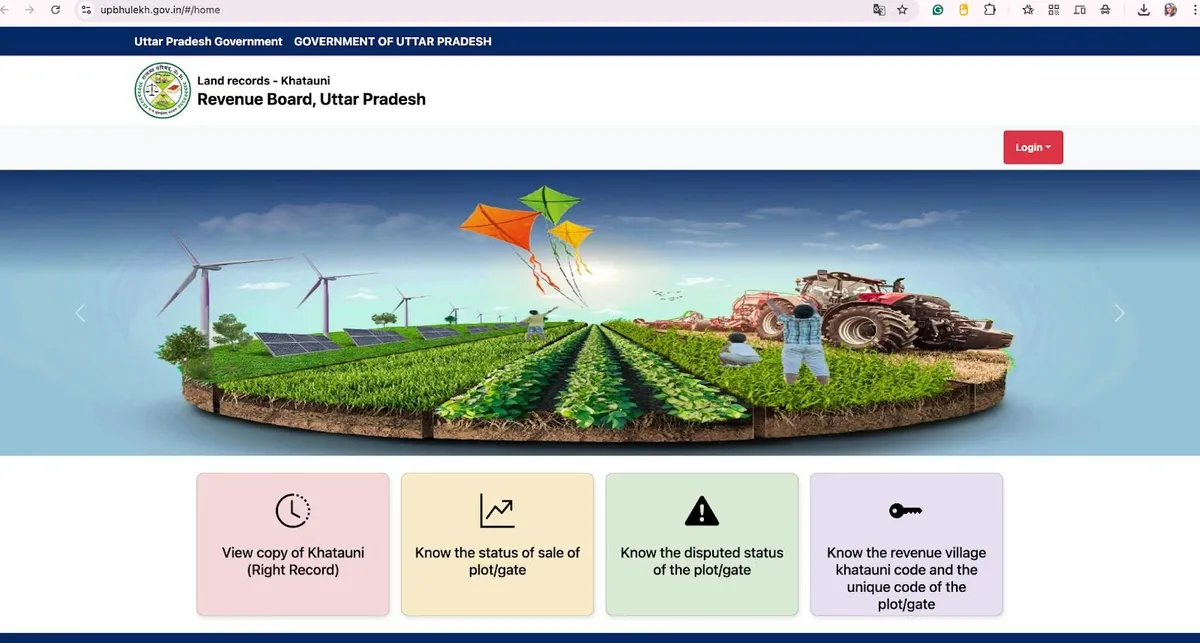Go to next carousel slide arrow

coord(1119,313)
